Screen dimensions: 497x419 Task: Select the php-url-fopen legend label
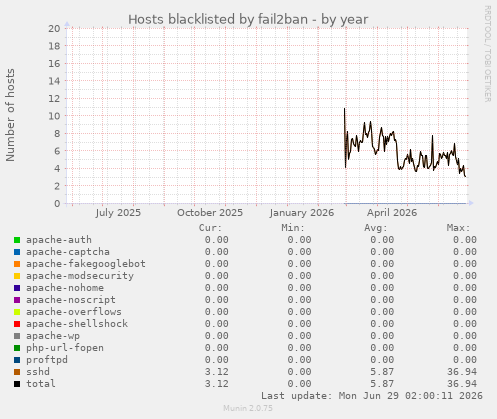pyautogui.click(x=65, y=348)
